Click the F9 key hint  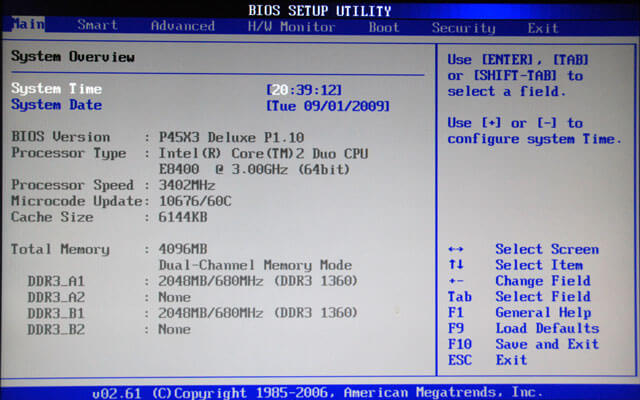456,328
